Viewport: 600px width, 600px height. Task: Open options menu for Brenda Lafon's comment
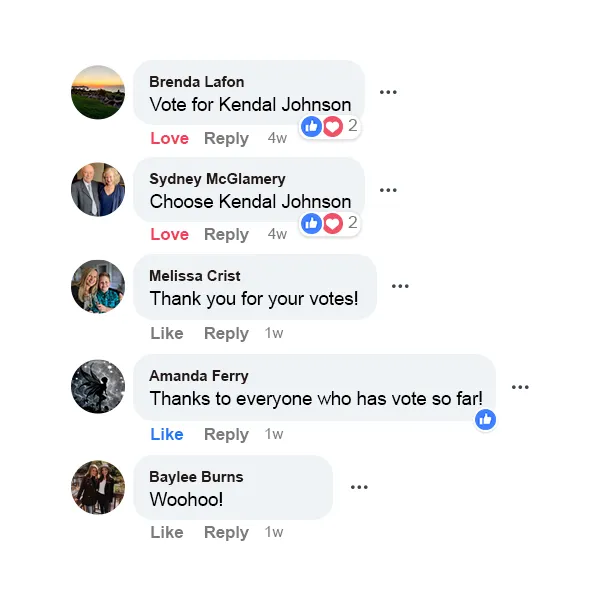pos(388,92)
